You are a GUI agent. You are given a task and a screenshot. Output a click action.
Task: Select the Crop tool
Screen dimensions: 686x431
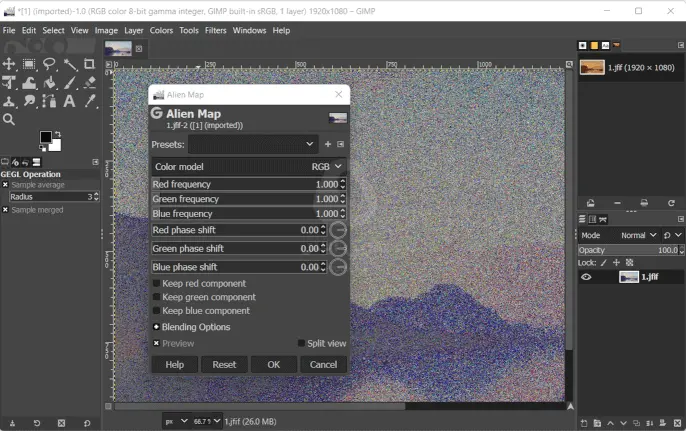90,65
